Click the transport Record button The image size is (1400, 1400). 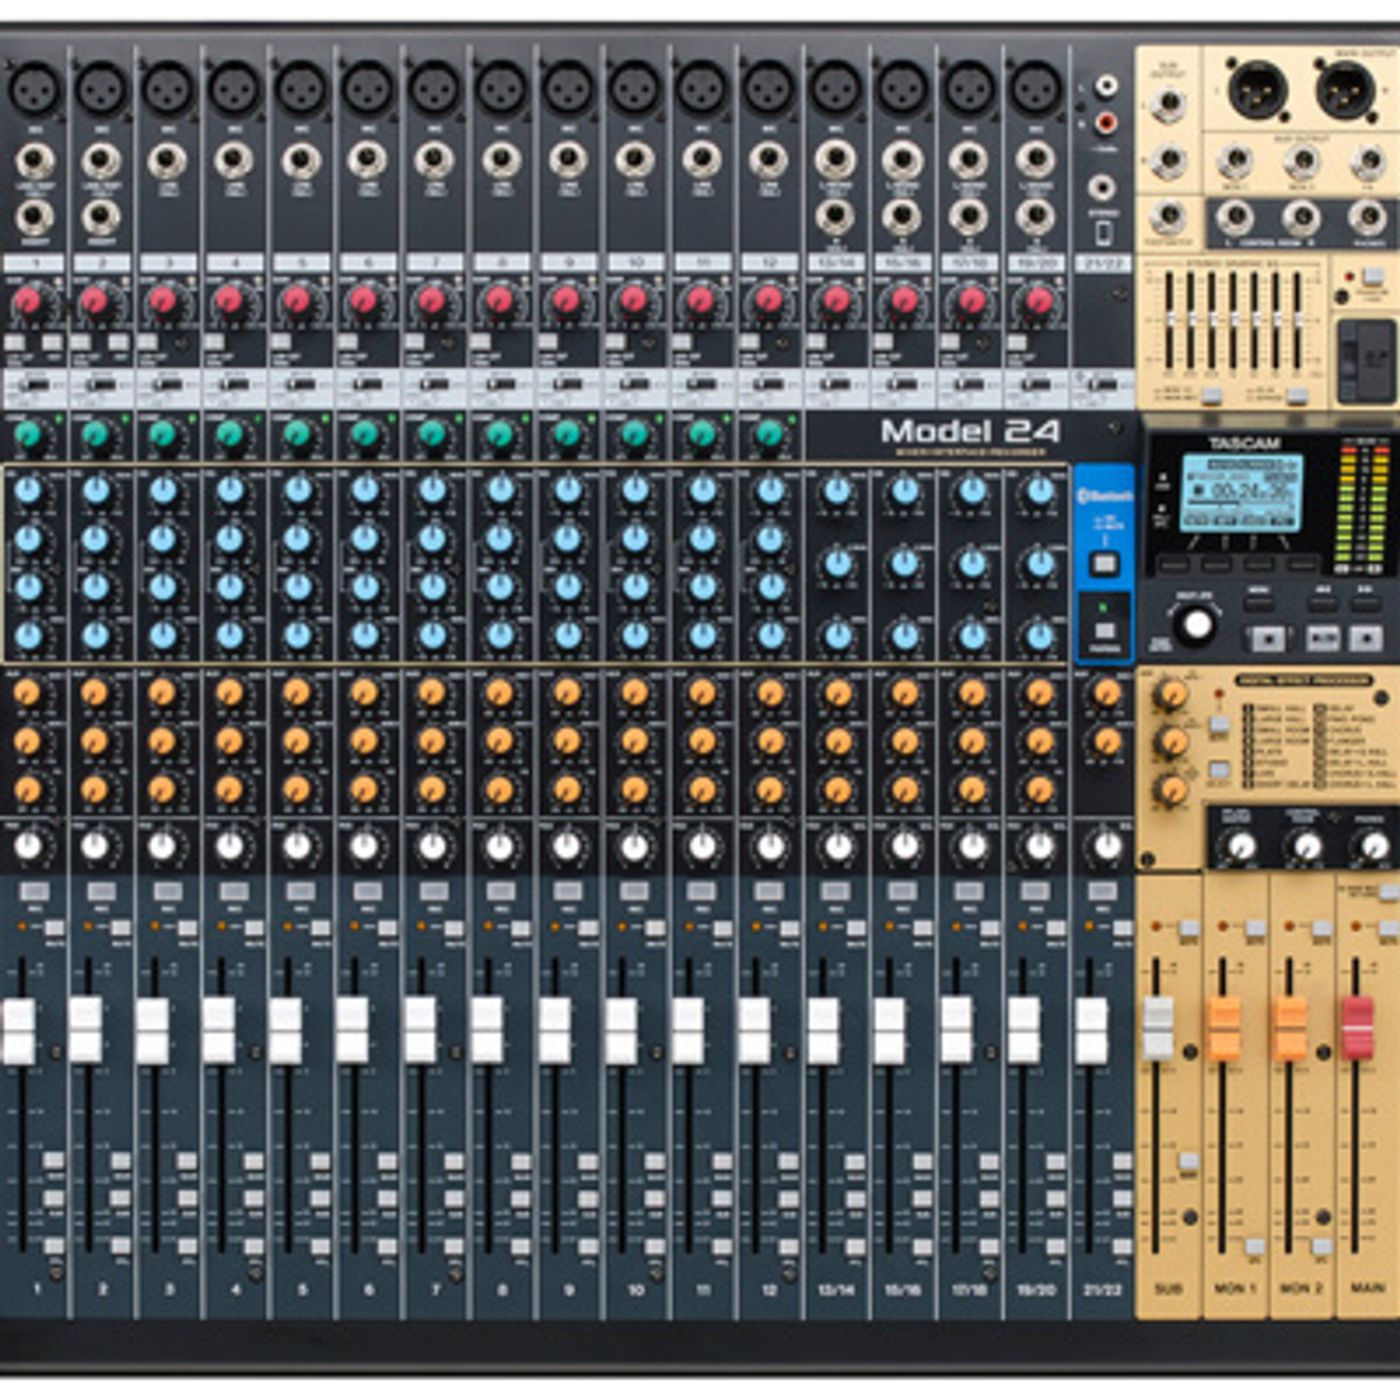[x=1366, y=636]
